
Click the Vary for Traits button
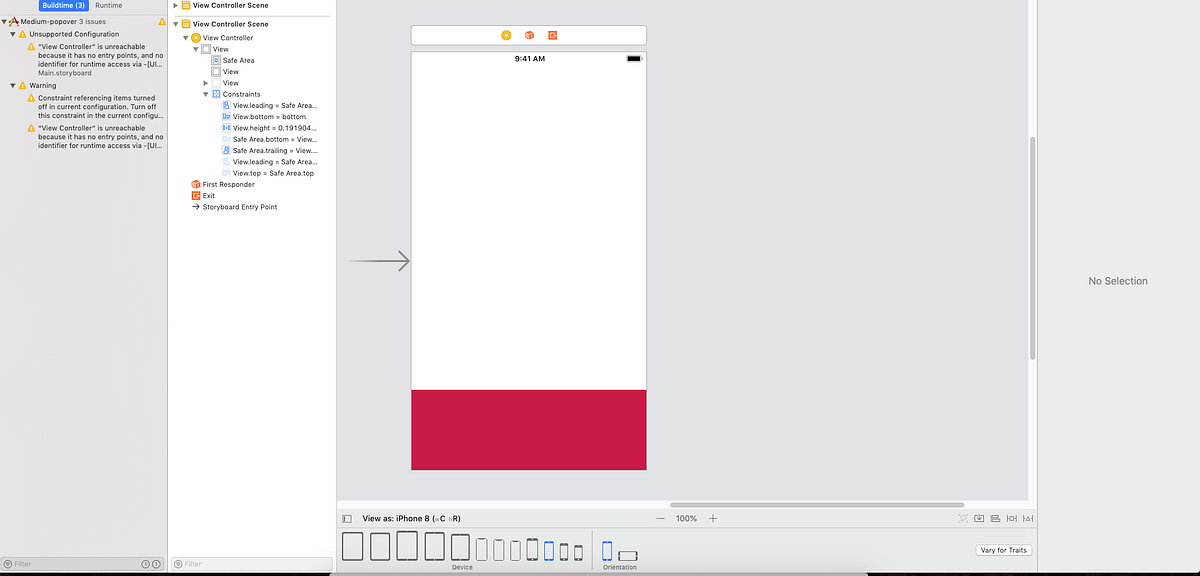[x=1003, y=549]
